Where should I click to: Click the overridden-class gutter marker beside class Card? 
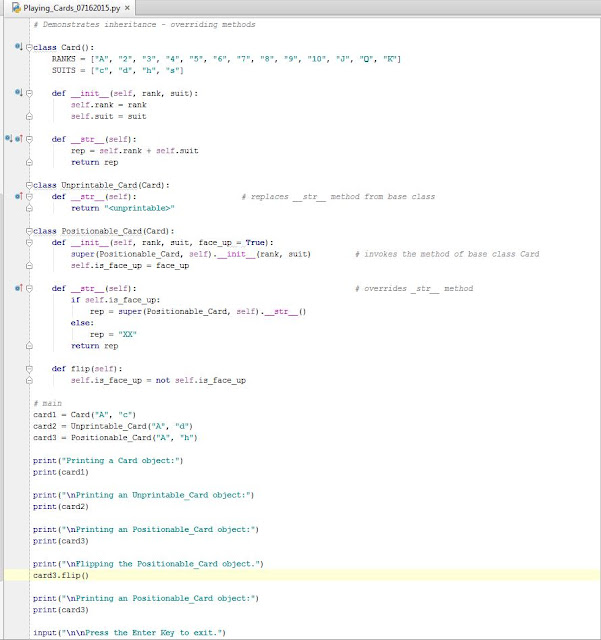[x=19, y=47]
